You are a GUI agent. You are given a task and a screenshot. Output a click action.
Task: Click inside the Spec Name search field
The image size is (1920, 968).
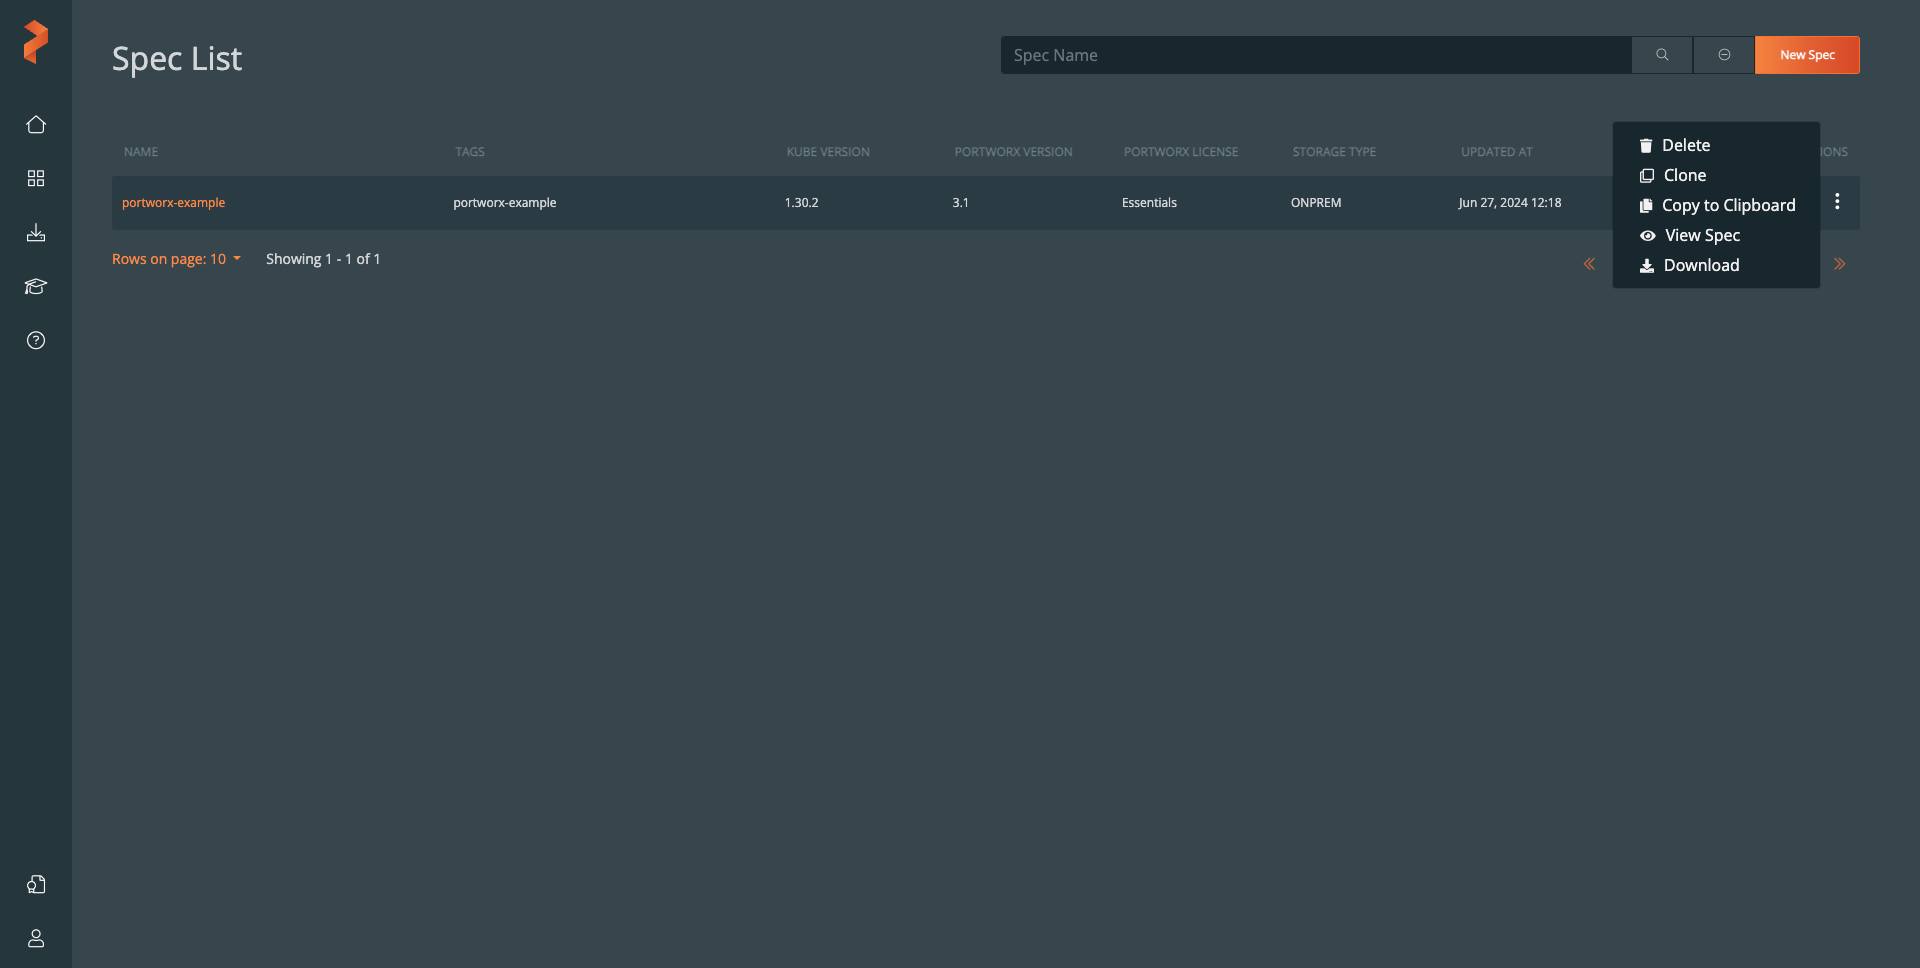[x=1315, y=55]
